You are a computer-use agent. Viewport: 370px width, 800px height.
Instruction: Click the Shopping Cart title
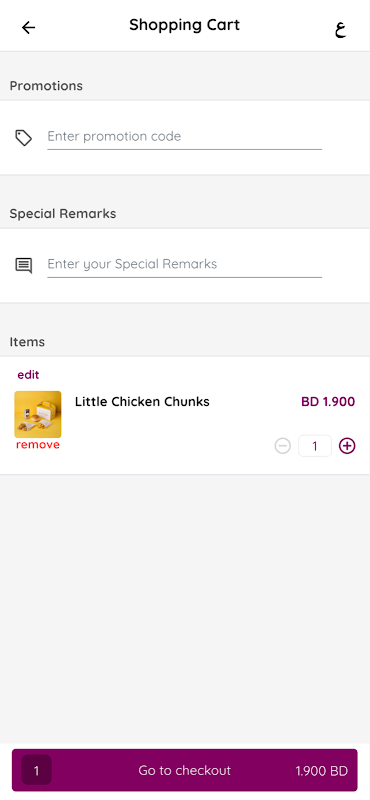(184, 25)
